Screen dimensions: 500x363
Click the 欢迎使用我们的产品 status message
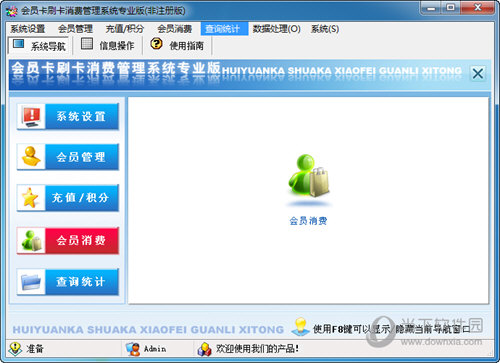coord(257,349)
